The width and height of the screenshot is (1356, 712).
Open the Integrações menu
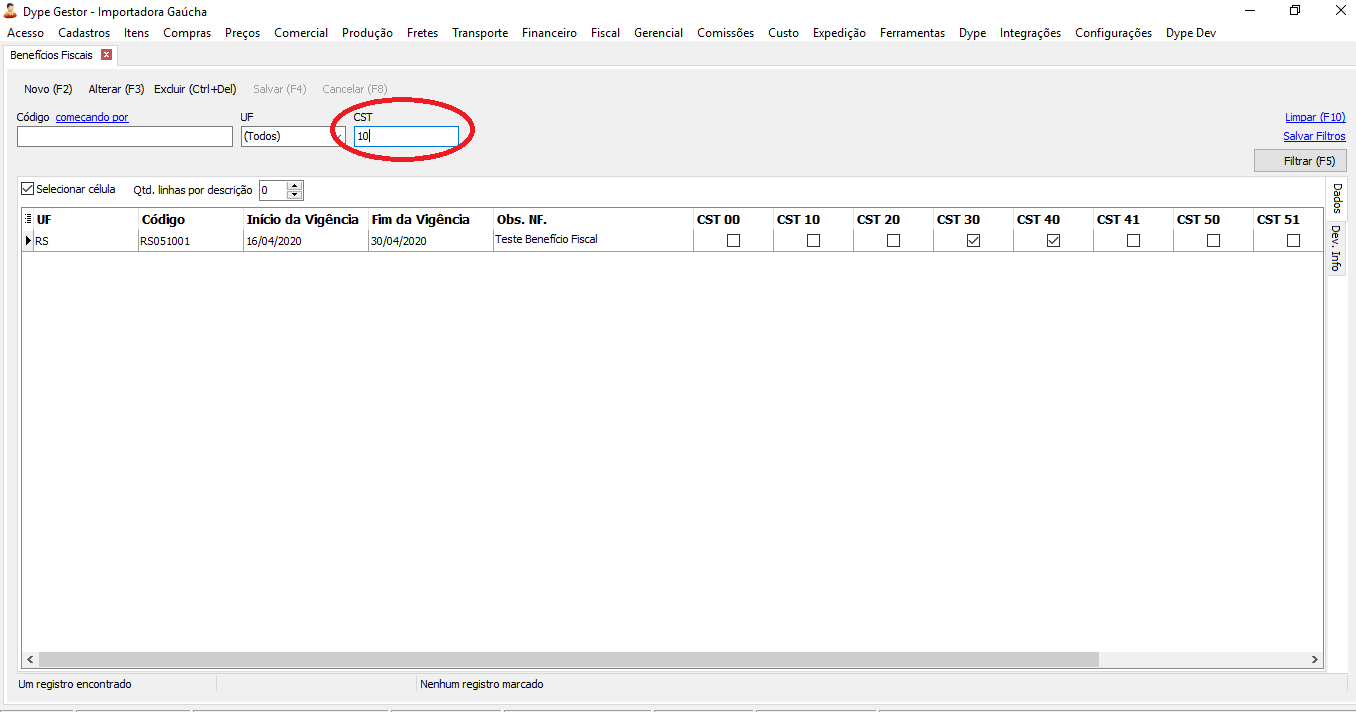[1030, 33]
